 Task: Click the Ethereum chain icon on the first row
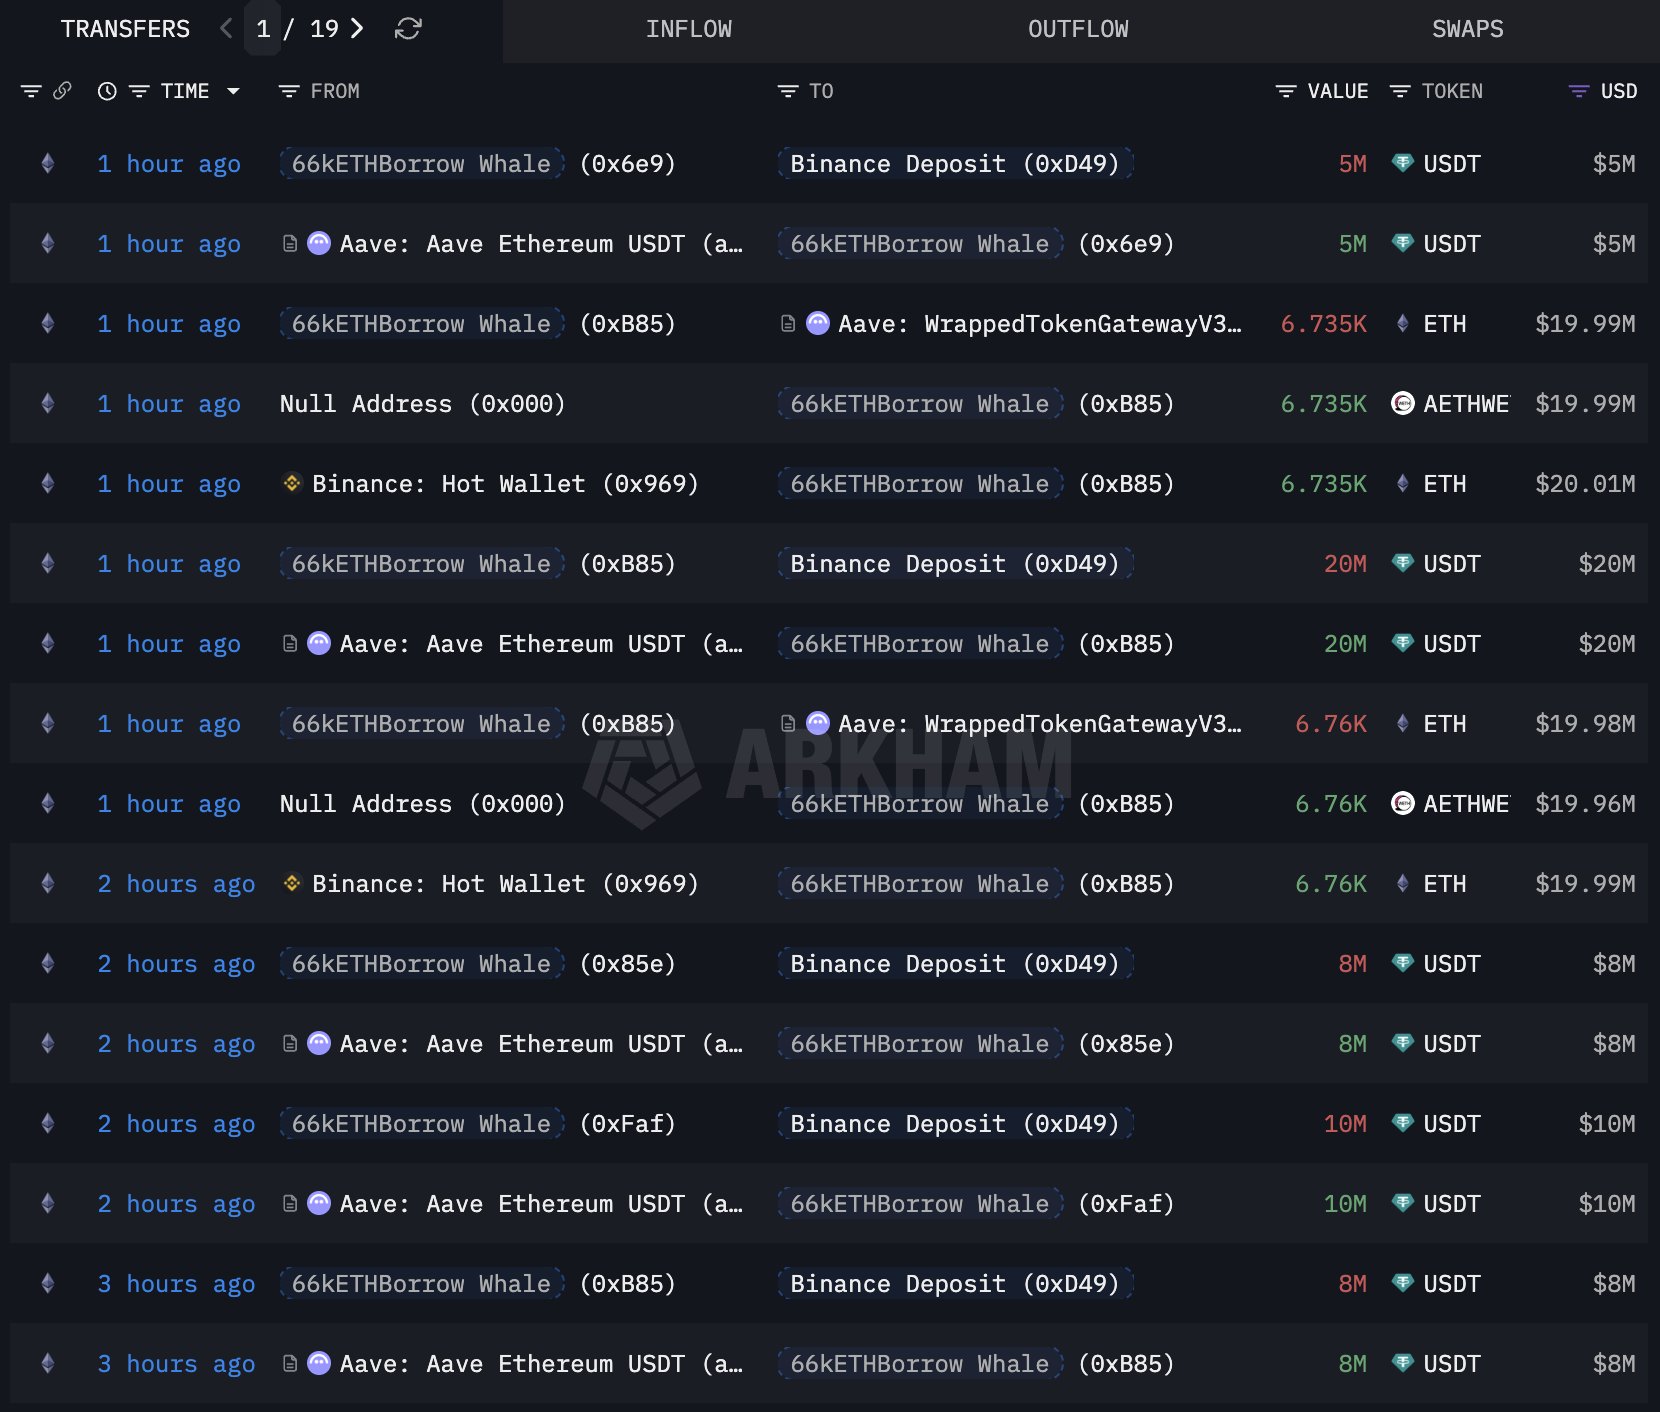click(x=47, y=164)
